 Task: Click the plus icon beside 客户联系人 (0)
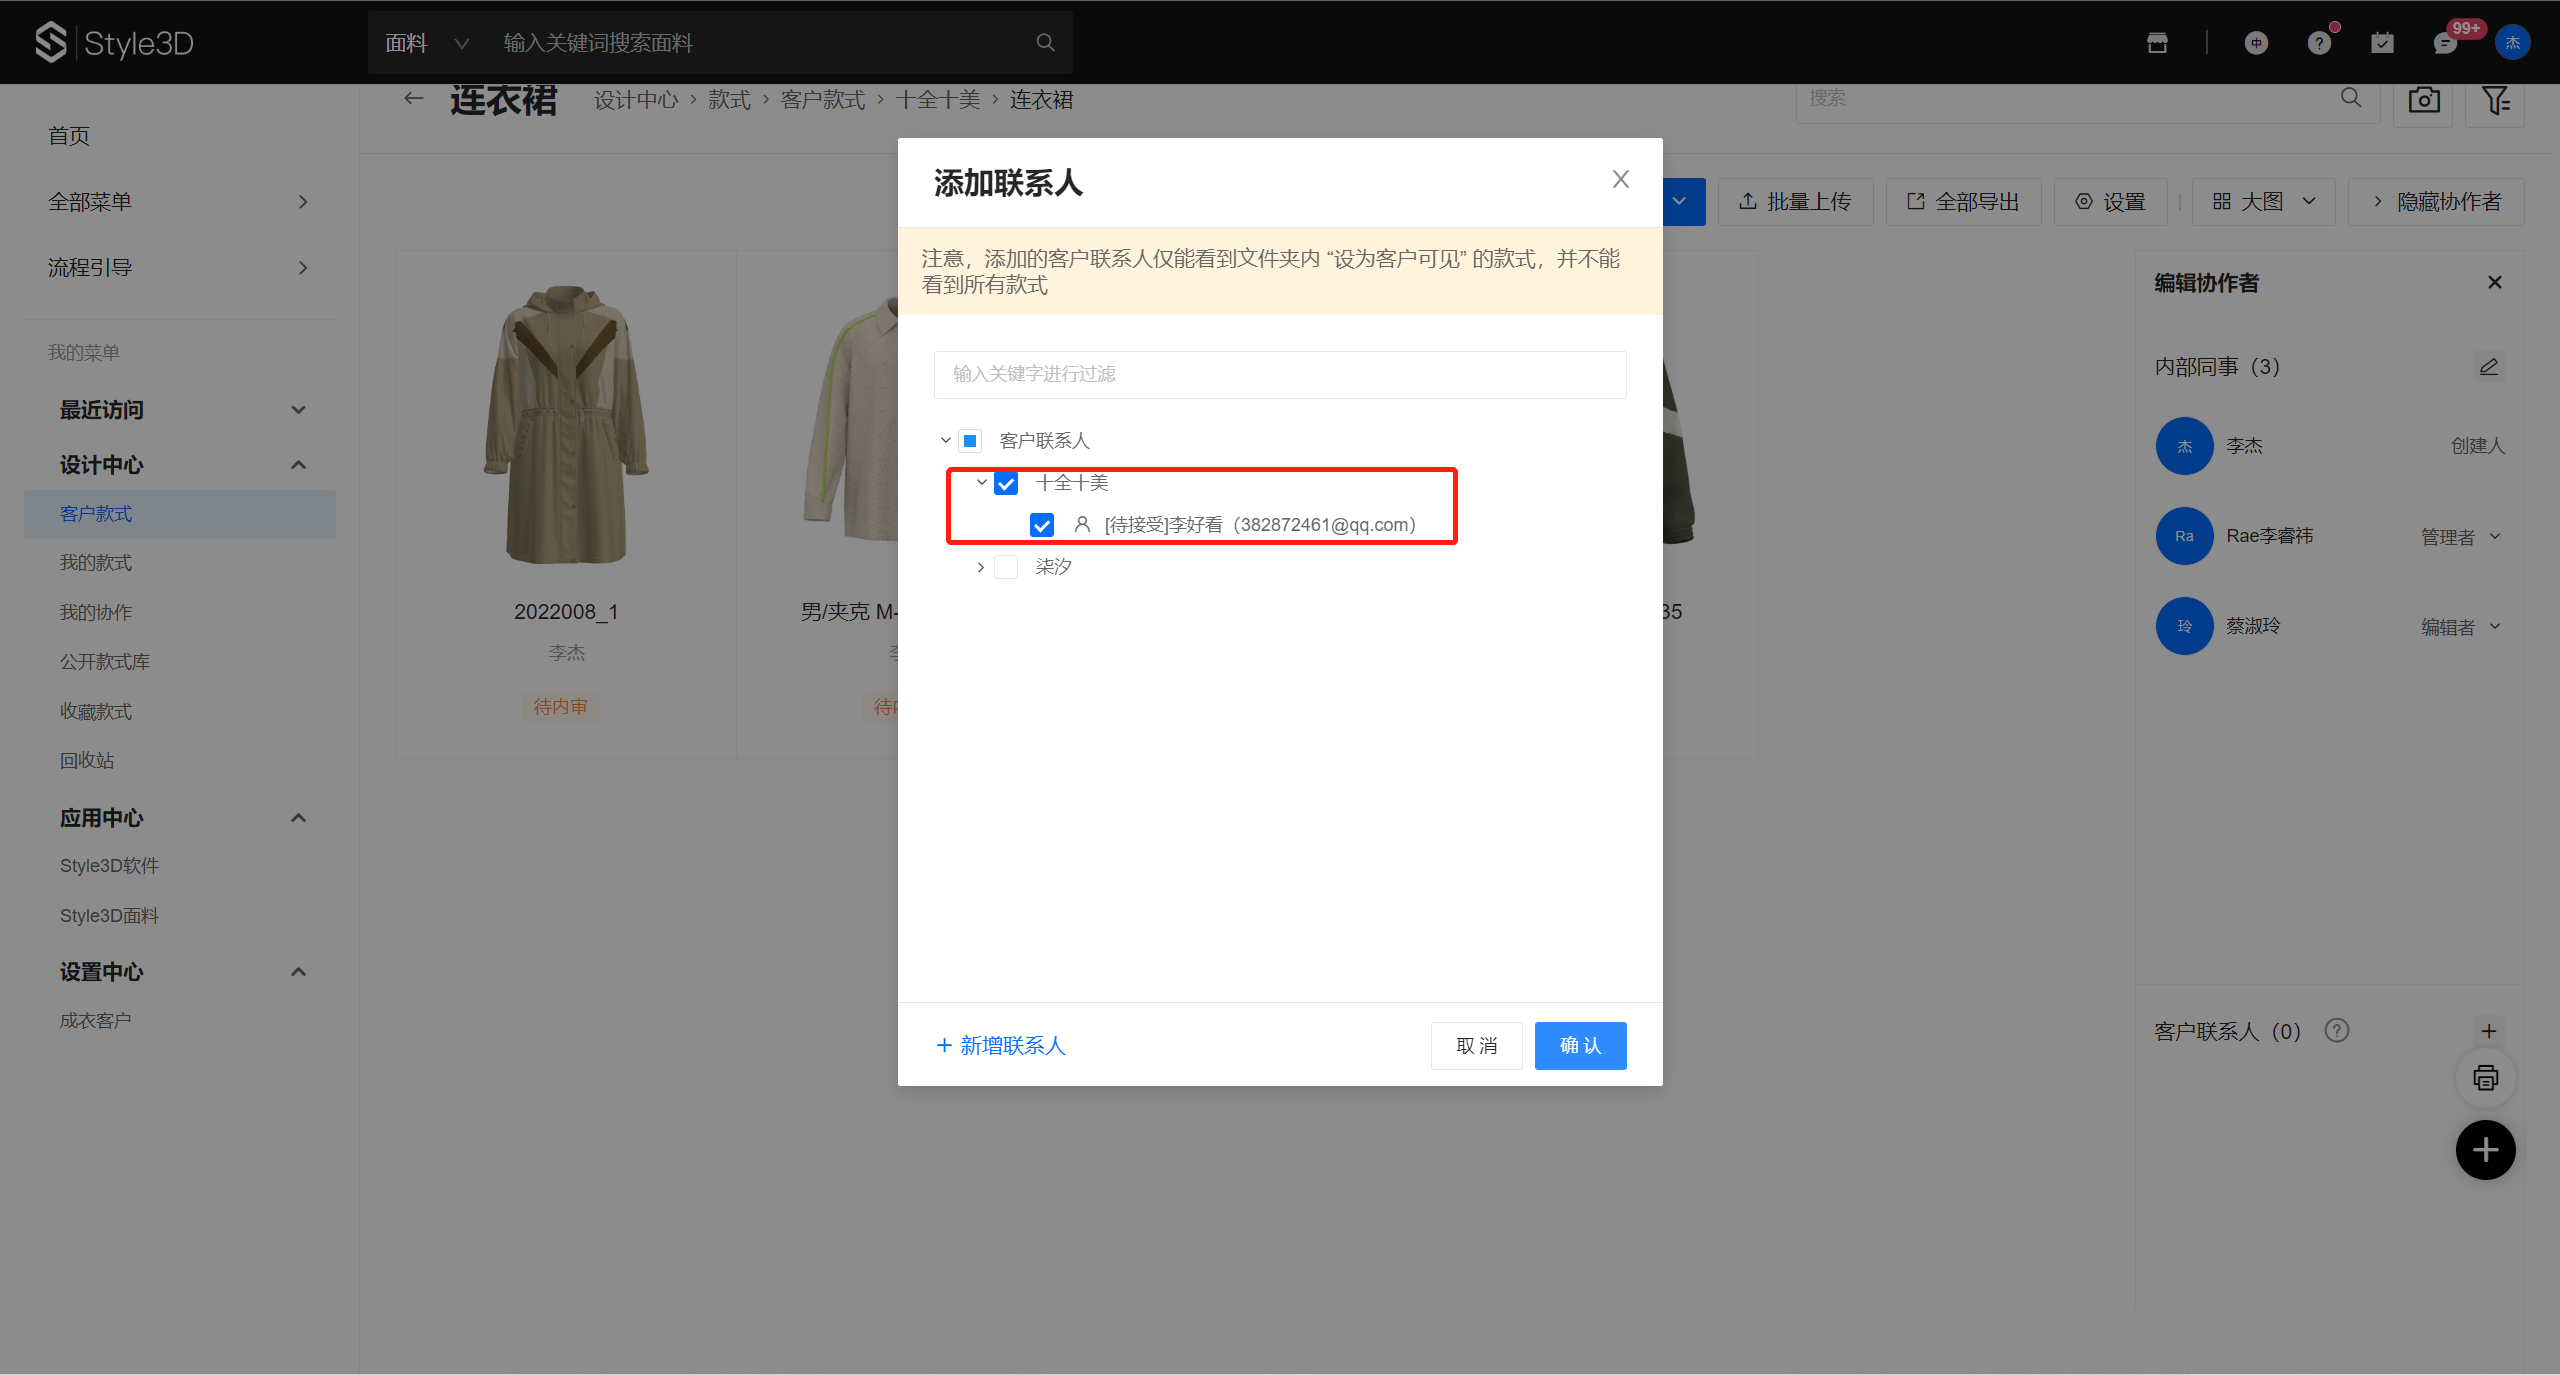[x=2489, y=1031]
